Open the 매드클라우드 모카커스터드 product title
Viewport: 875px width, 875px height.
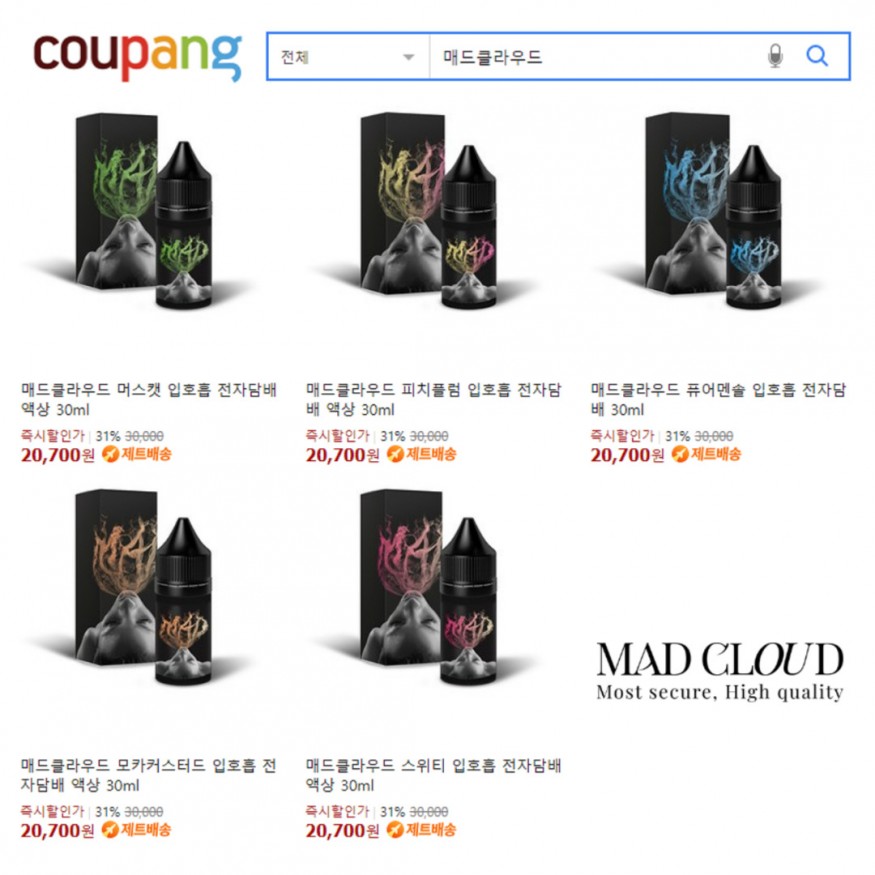[148, 775]
